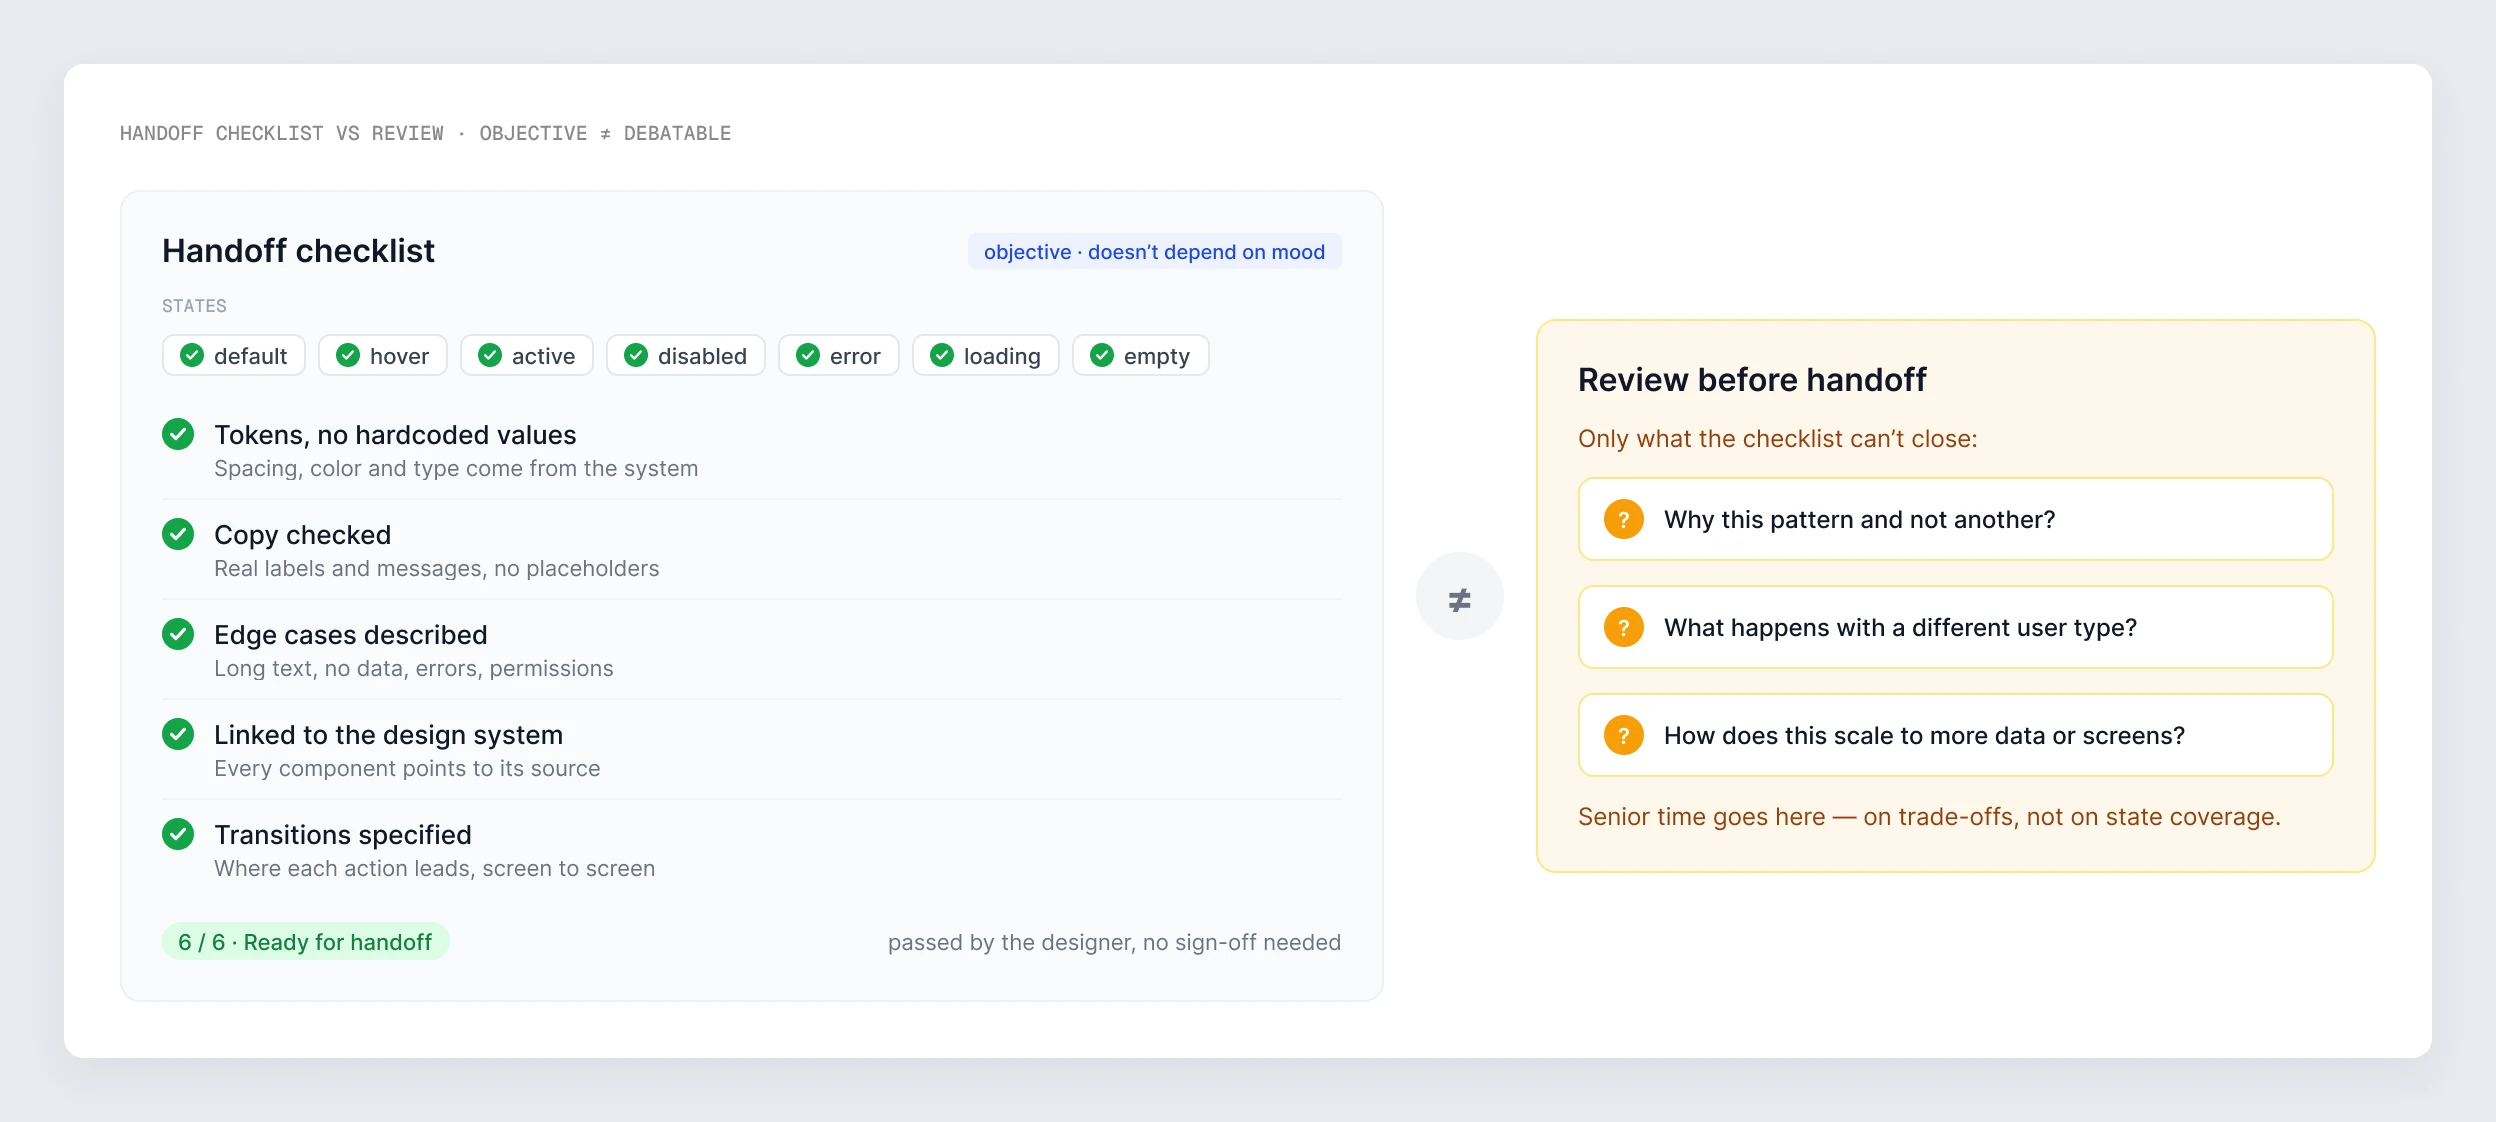Click green check beside 'Tokens, no hardcoded values'
The height and width of the screenshot is (1122, 2496).
pos(178,434)
